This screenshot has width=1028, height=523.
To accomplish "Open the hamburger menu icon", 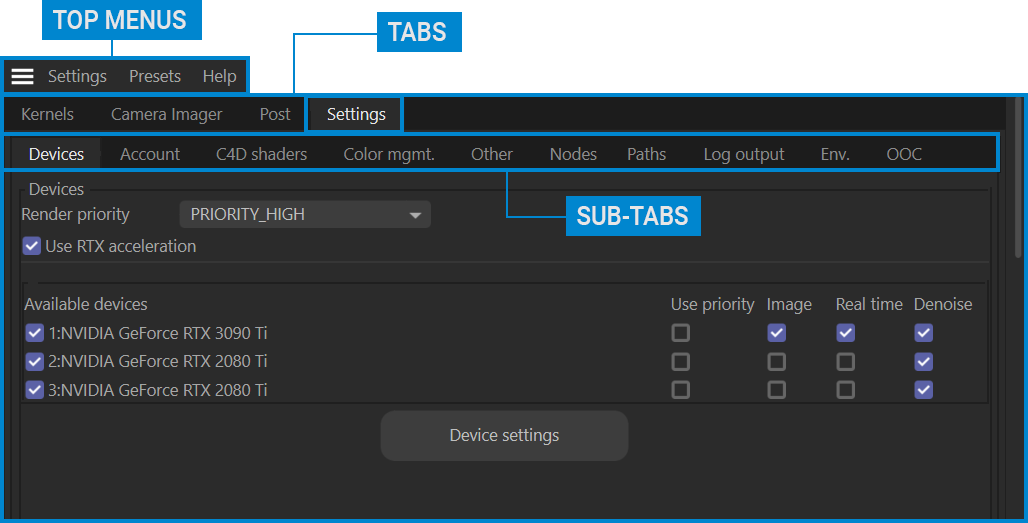I will [23, 77].
